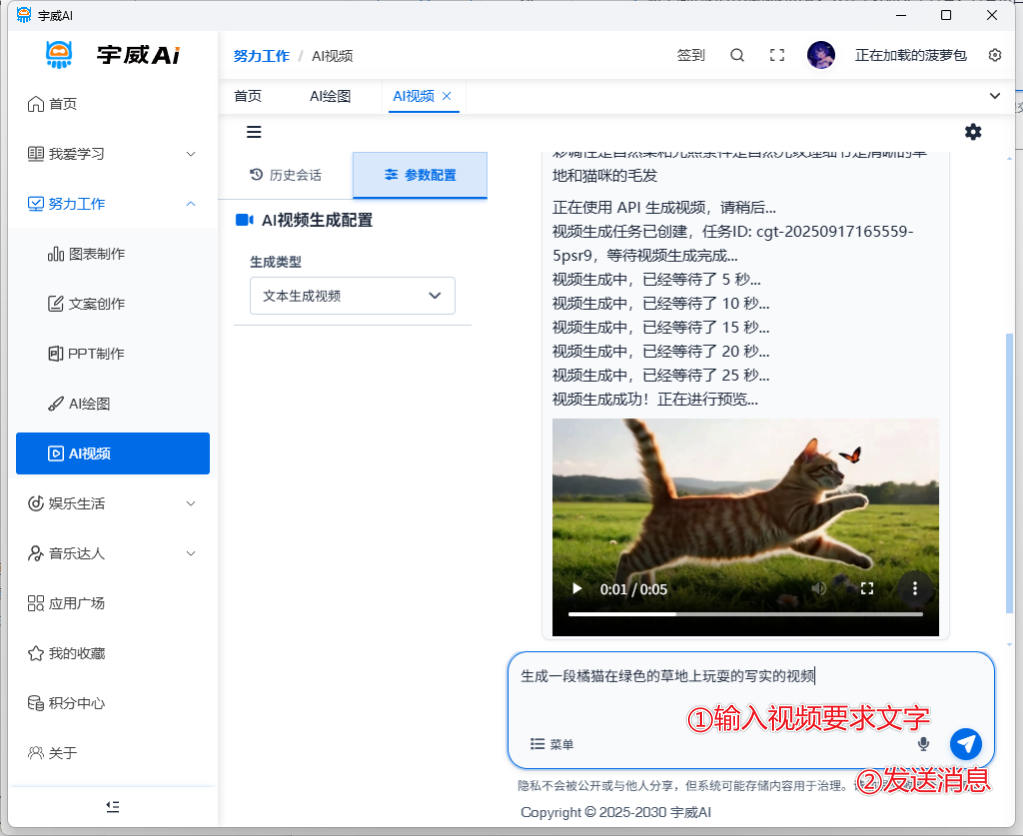
Task: Click the microphone voice input icon
Action: click(x=923, y=744)
